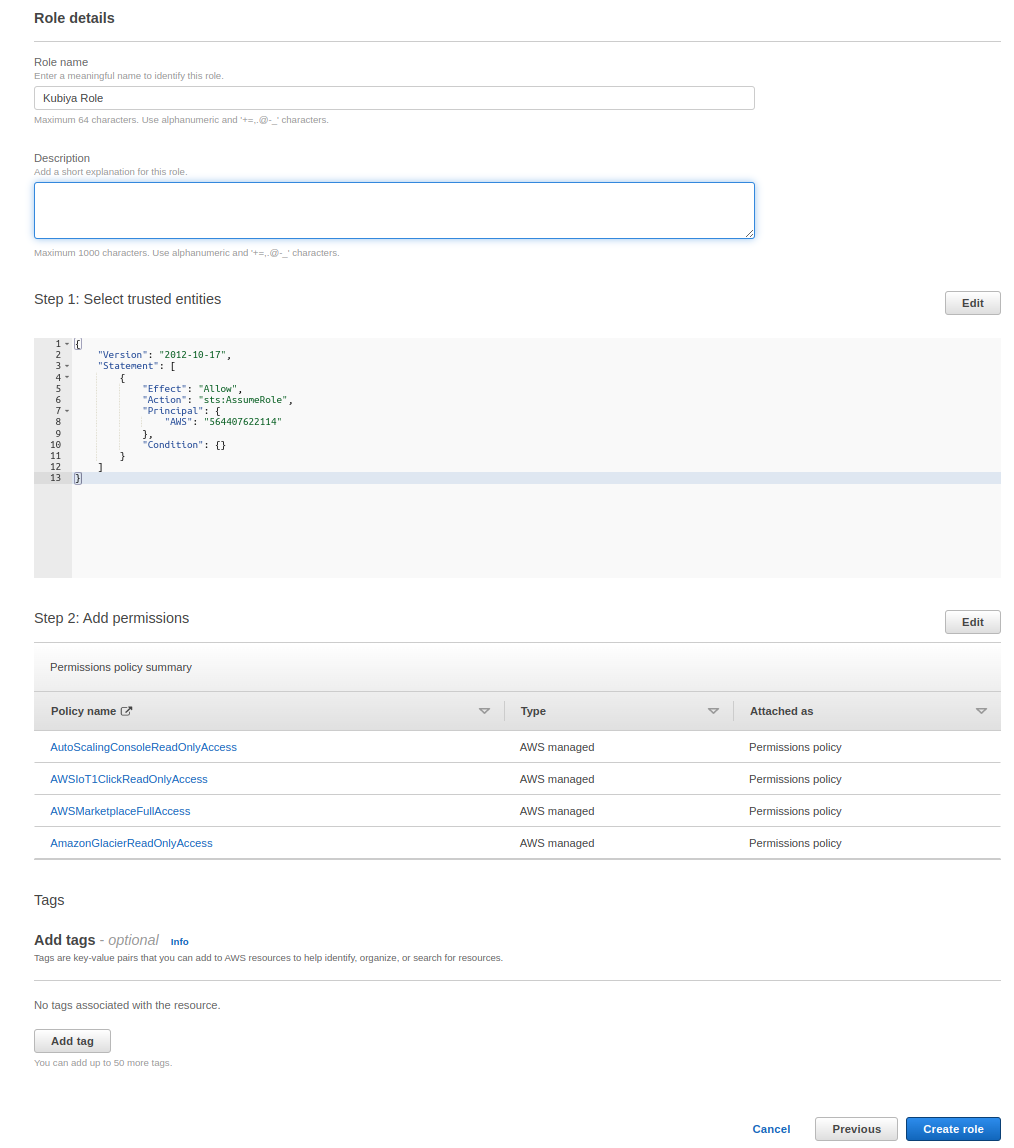Image resolution: width=1014 pixels, height=1148 pixels.
Task: Go back with the Previous button
Action: pyautogui.click(x=856, y=1129)
